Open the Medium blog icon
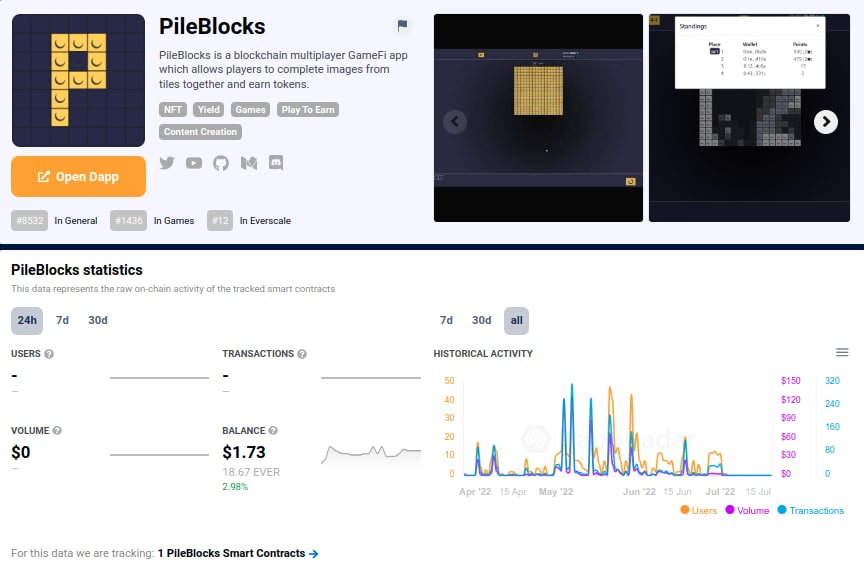The image size is (864, 574). 249,163
